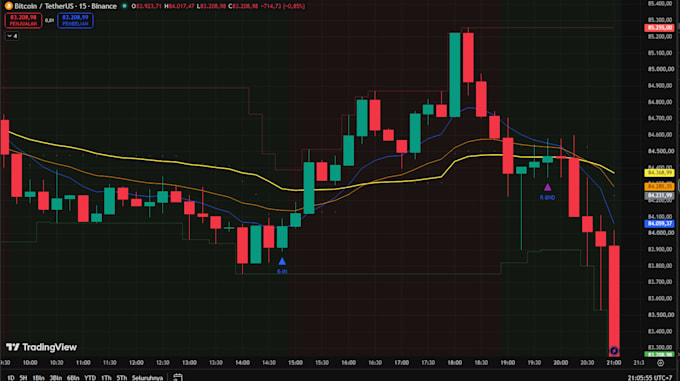Click the blue B-IN up-arrow signal marker

[282, 261]
